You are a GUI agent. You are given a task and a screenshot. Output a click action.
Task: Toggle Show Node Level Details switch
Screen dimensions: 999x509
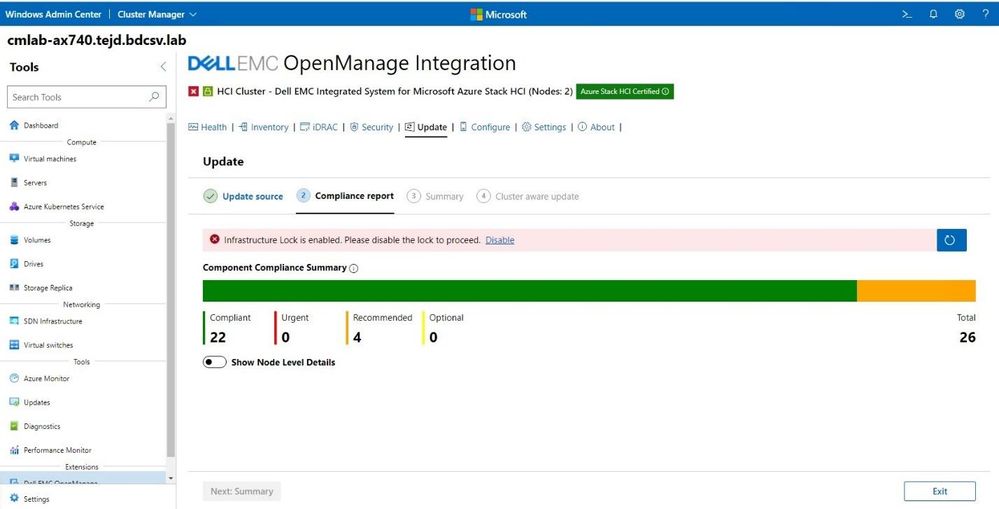point(215,362)
